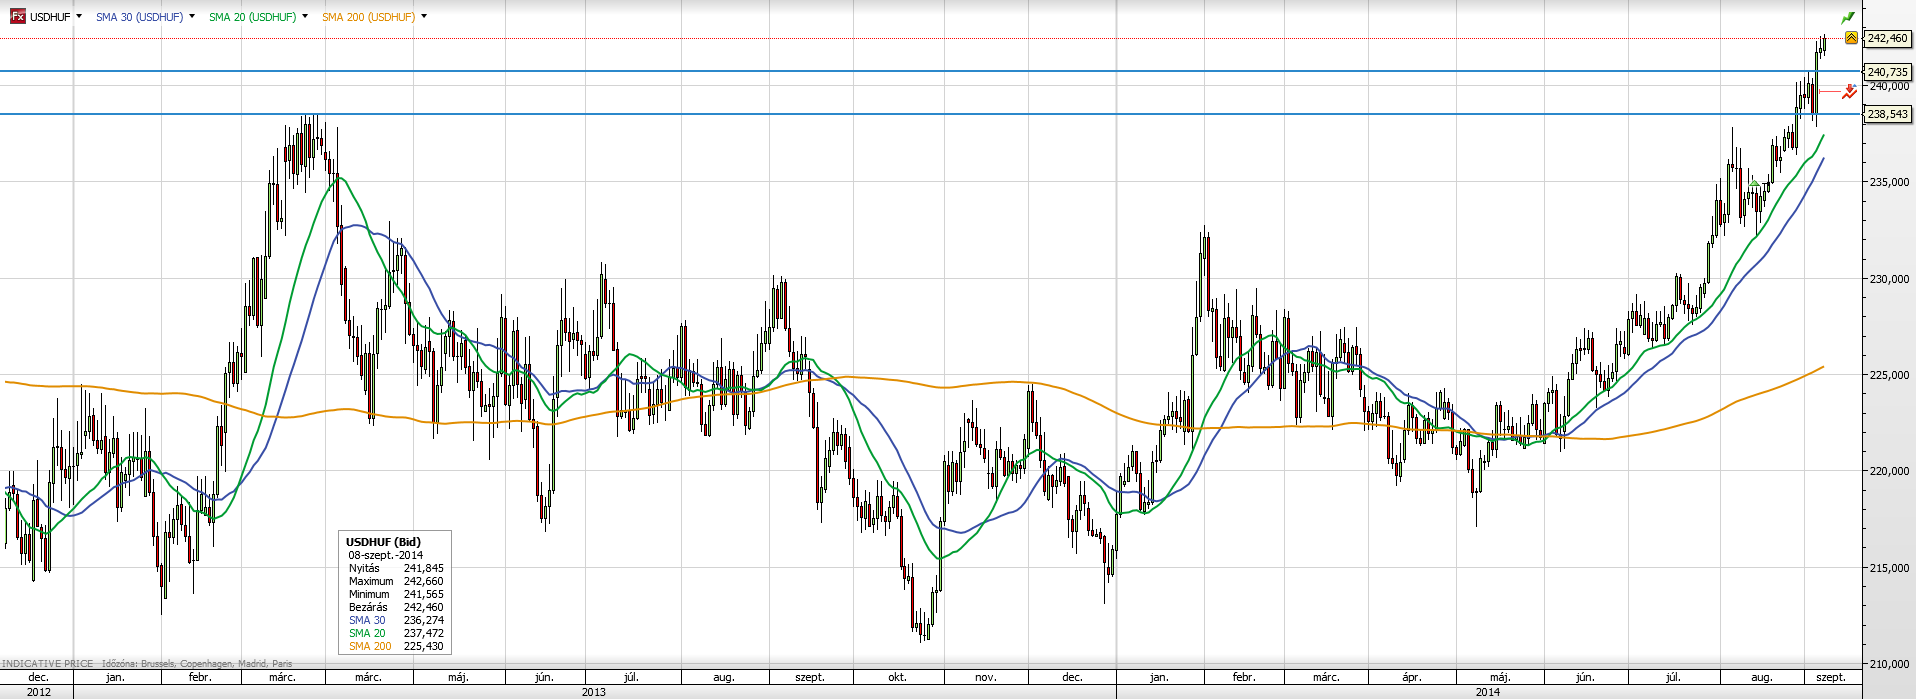This screenshot has width=1916, height=699.
Task: Click the 220,000 price axis value
Action: click(x=1889, y=471)
